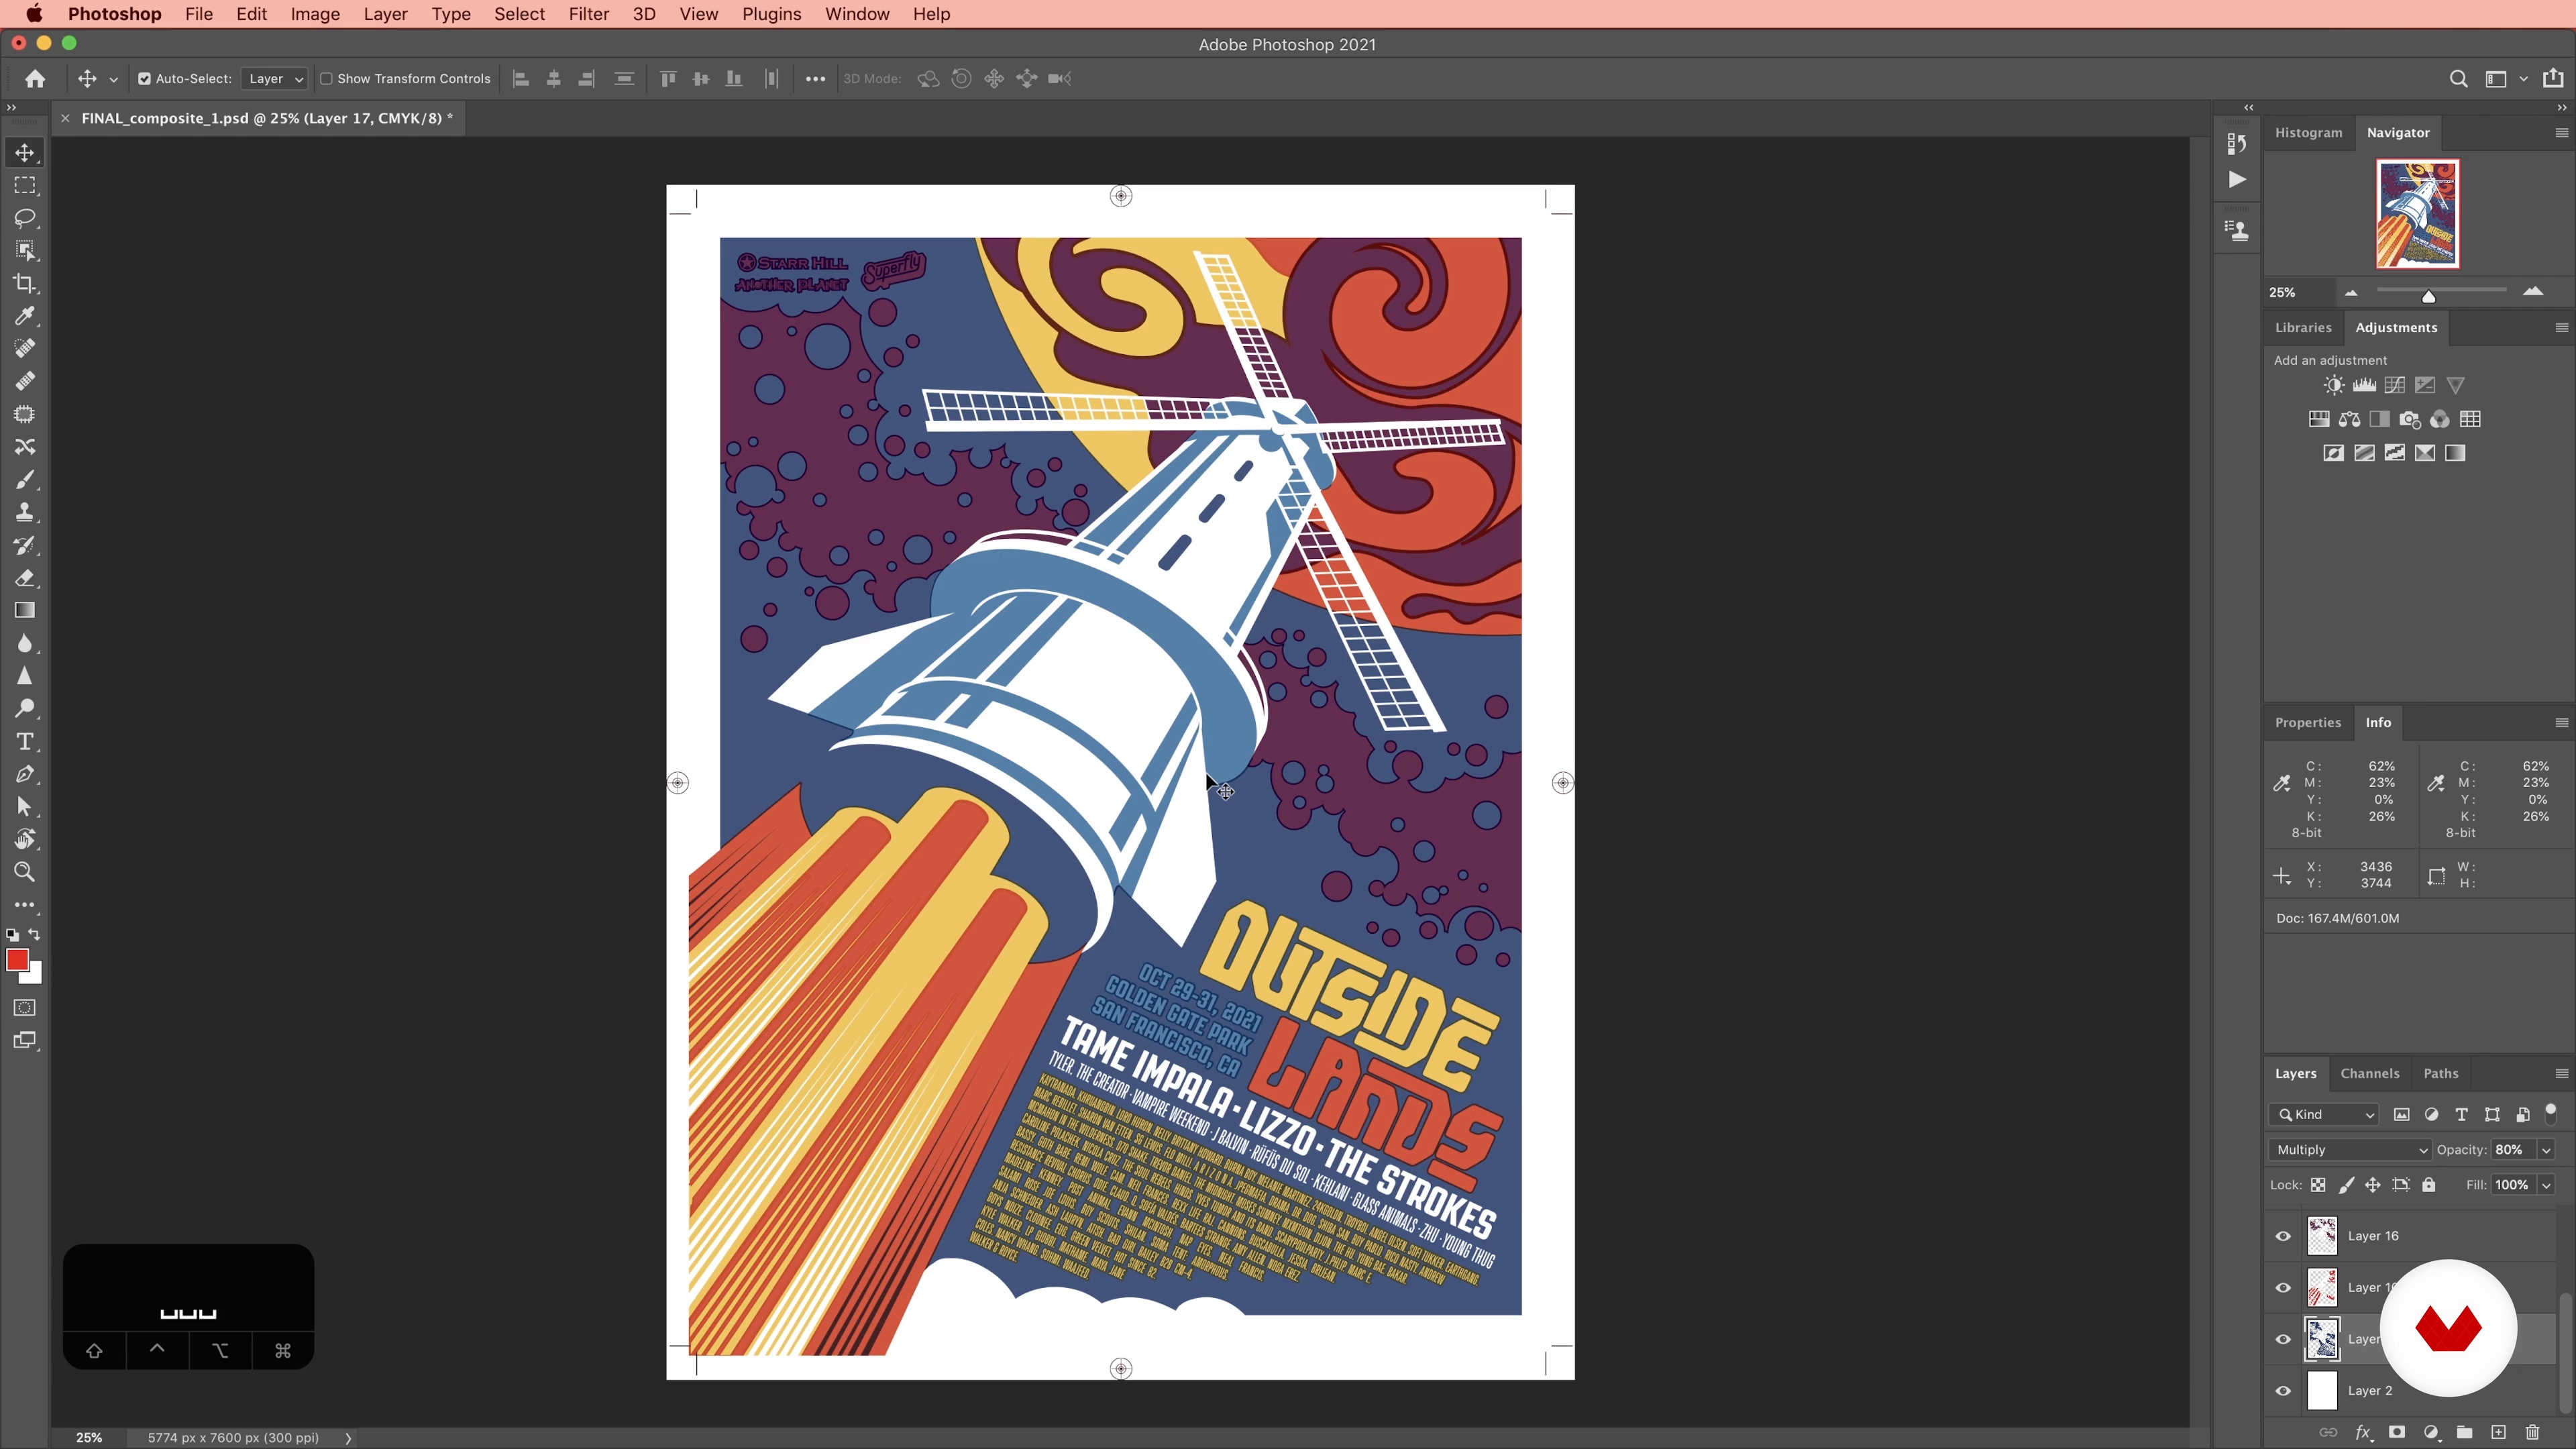Screen dimensions: 2576x1449
Task: Select the Eyedropper tool
Action: point(25,316)
